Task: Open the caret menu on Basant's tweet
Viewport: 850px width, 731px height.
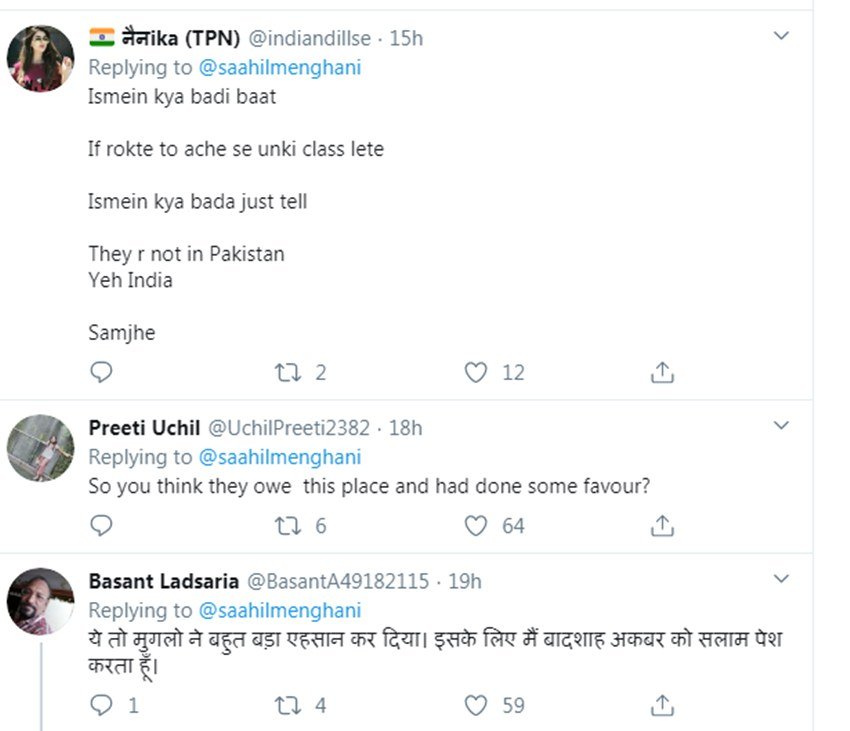Action: point(781,578)
